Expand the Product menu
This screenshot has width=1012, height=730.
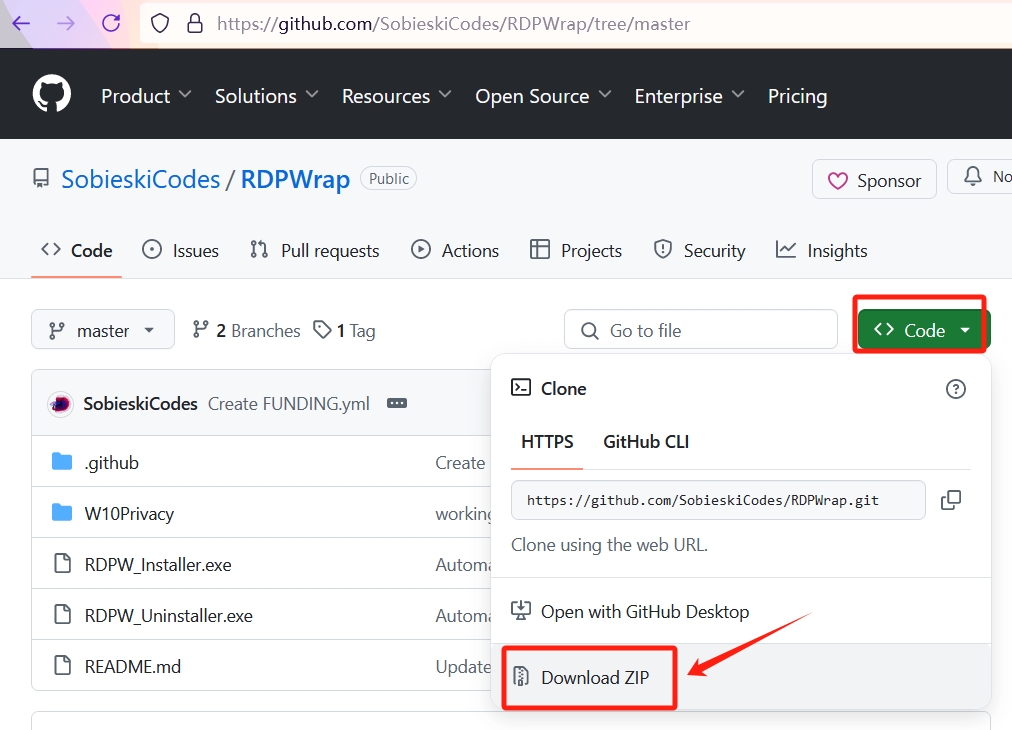click(146, 96)
